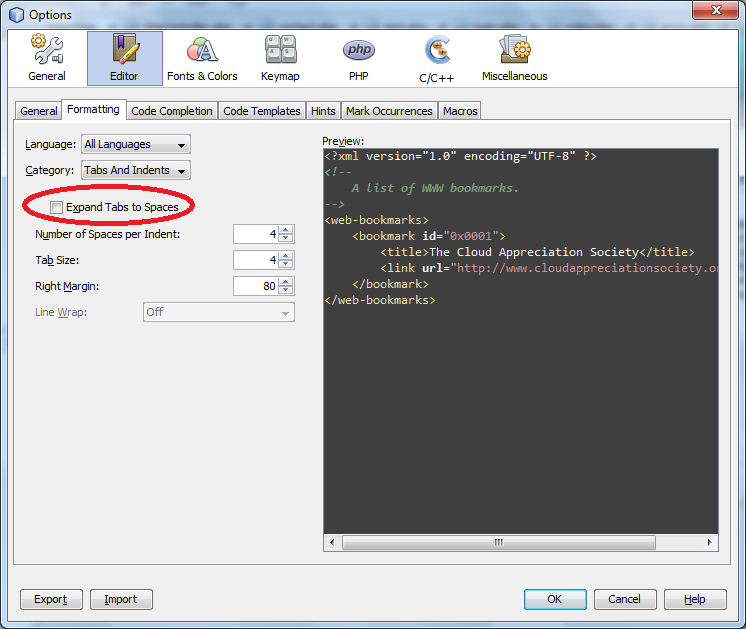Click the Cancel button
Viewport: 746px width, 629px height.
click(x=625, y=599)
